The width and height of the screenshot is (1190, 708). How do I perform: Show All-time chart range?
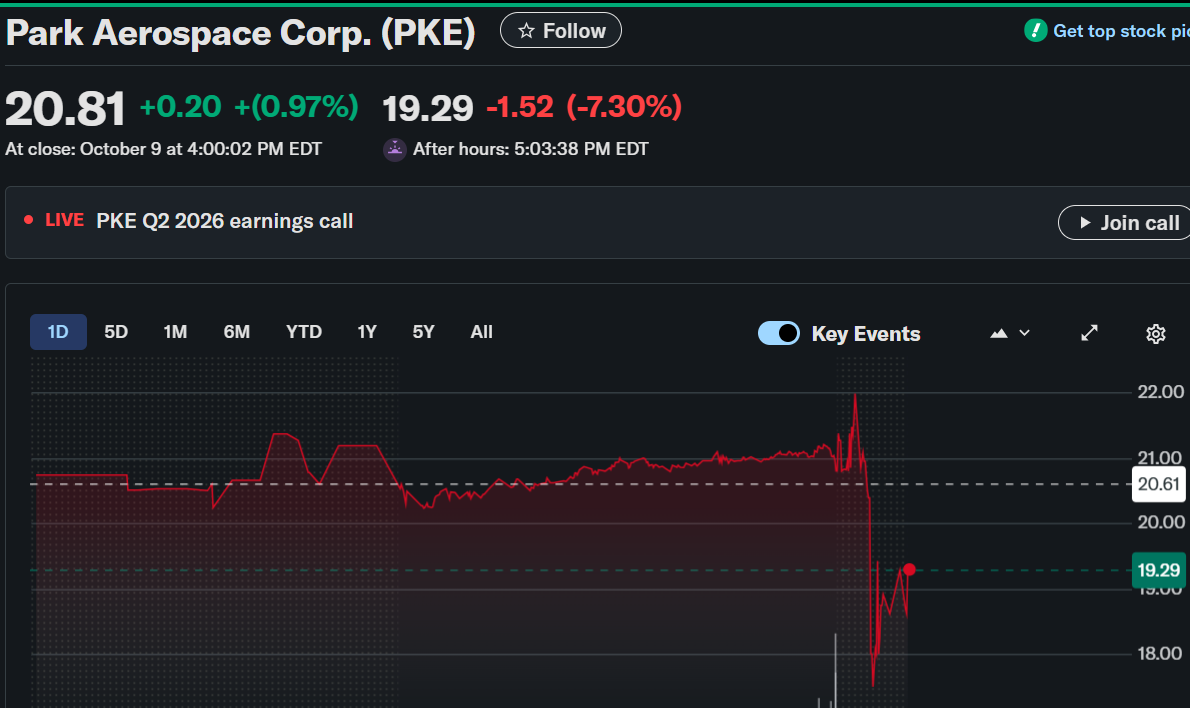click(x=482, y=332)
